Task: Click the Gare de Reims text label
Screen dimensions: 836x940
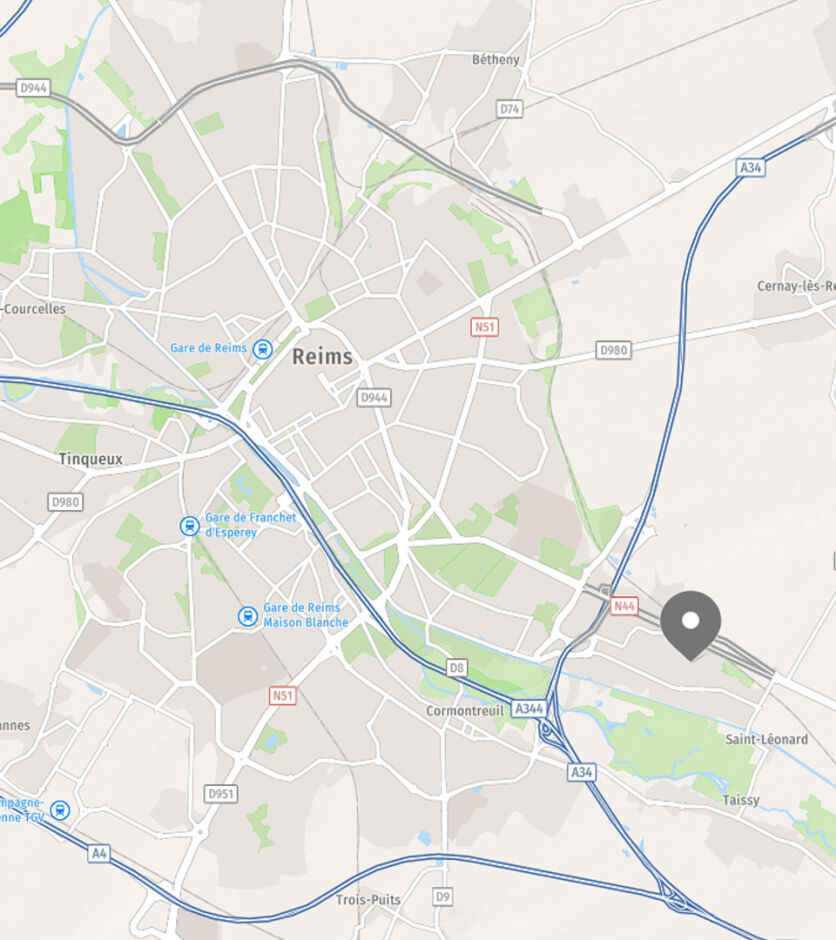Action: (209, 348)
